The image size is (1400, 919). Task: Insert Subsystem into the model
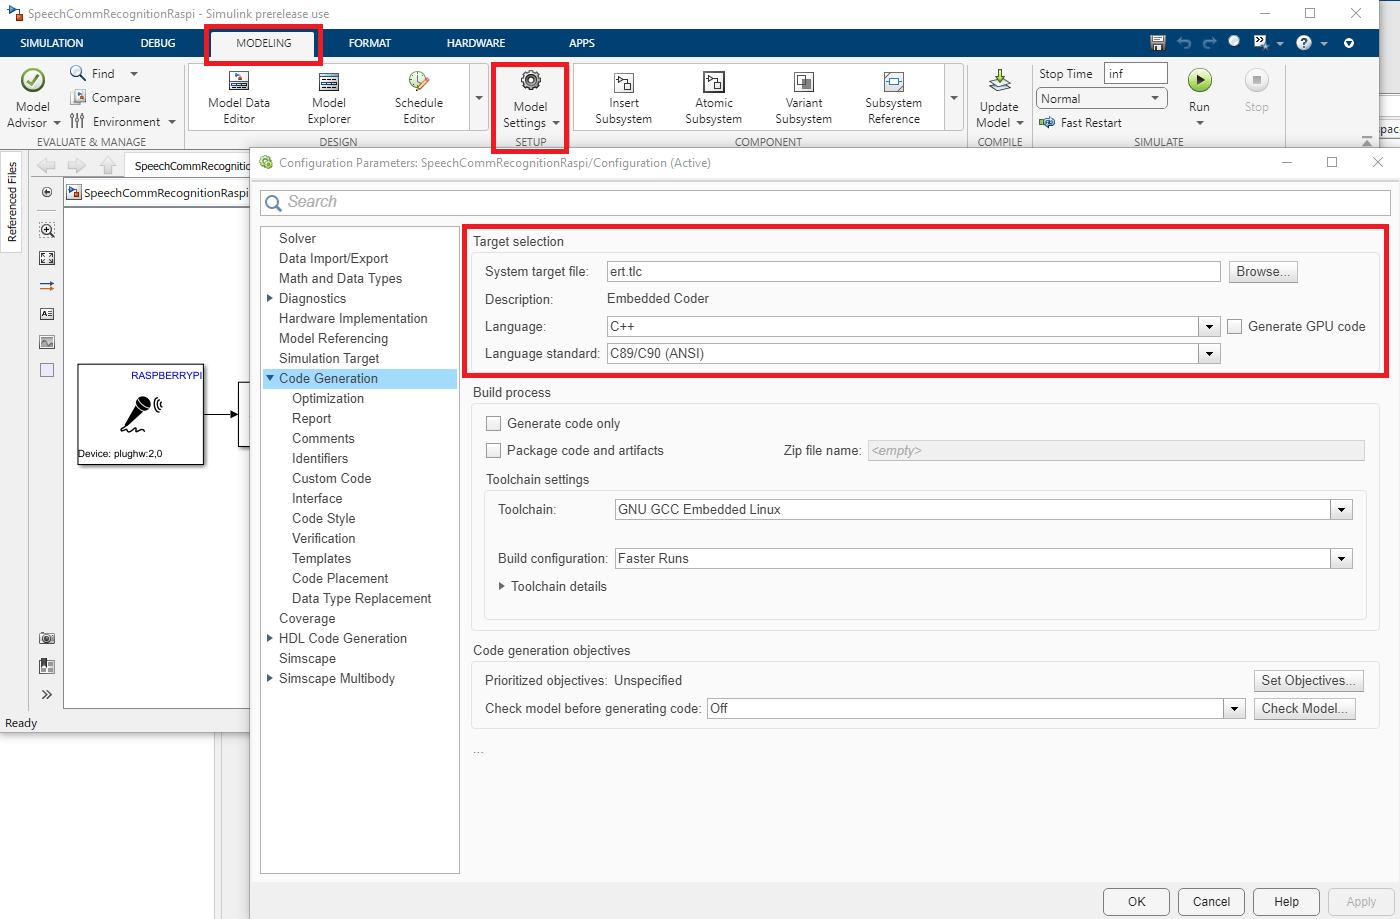[623, 97]
